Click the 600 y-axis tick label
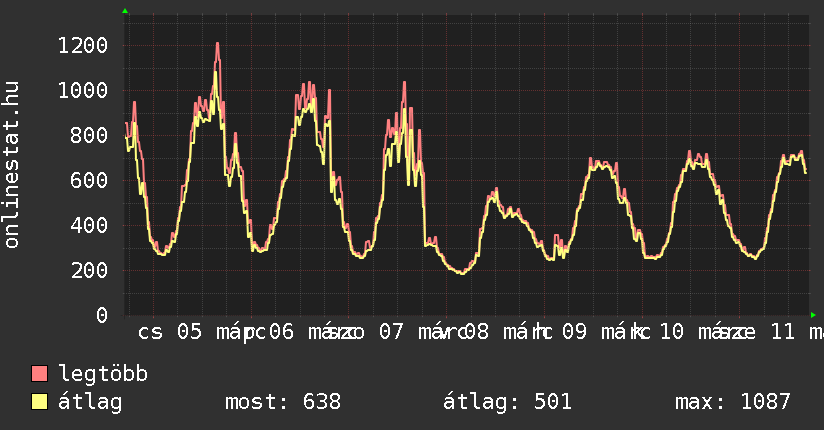824x430 pixels. (89, 180)
